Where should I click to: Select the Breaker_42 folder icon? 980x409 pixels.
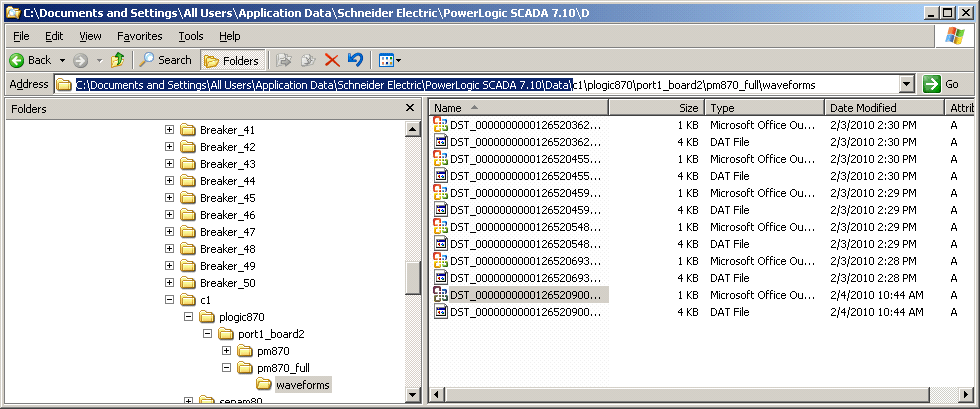pyautogui.click(x=188, y=147)
